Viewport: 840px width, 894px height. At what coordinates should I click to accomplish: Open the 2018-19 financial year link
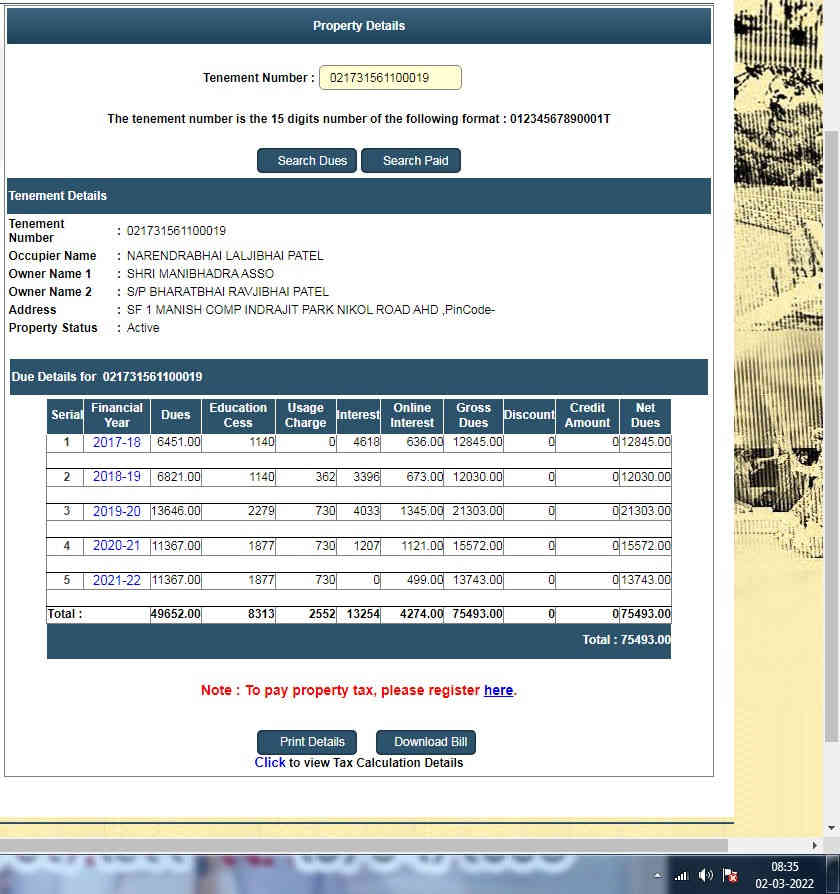tap(117, 477)
